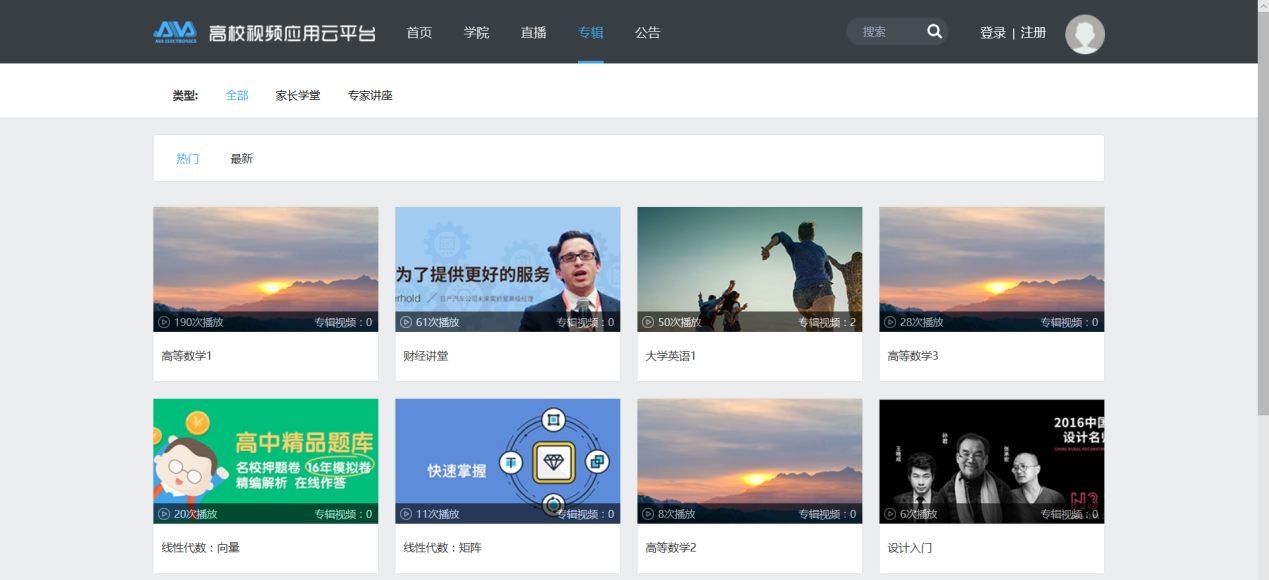Select the 专辑 navigation item
Viewport: 1269px width, 580px height.
(x=590, y=32)
